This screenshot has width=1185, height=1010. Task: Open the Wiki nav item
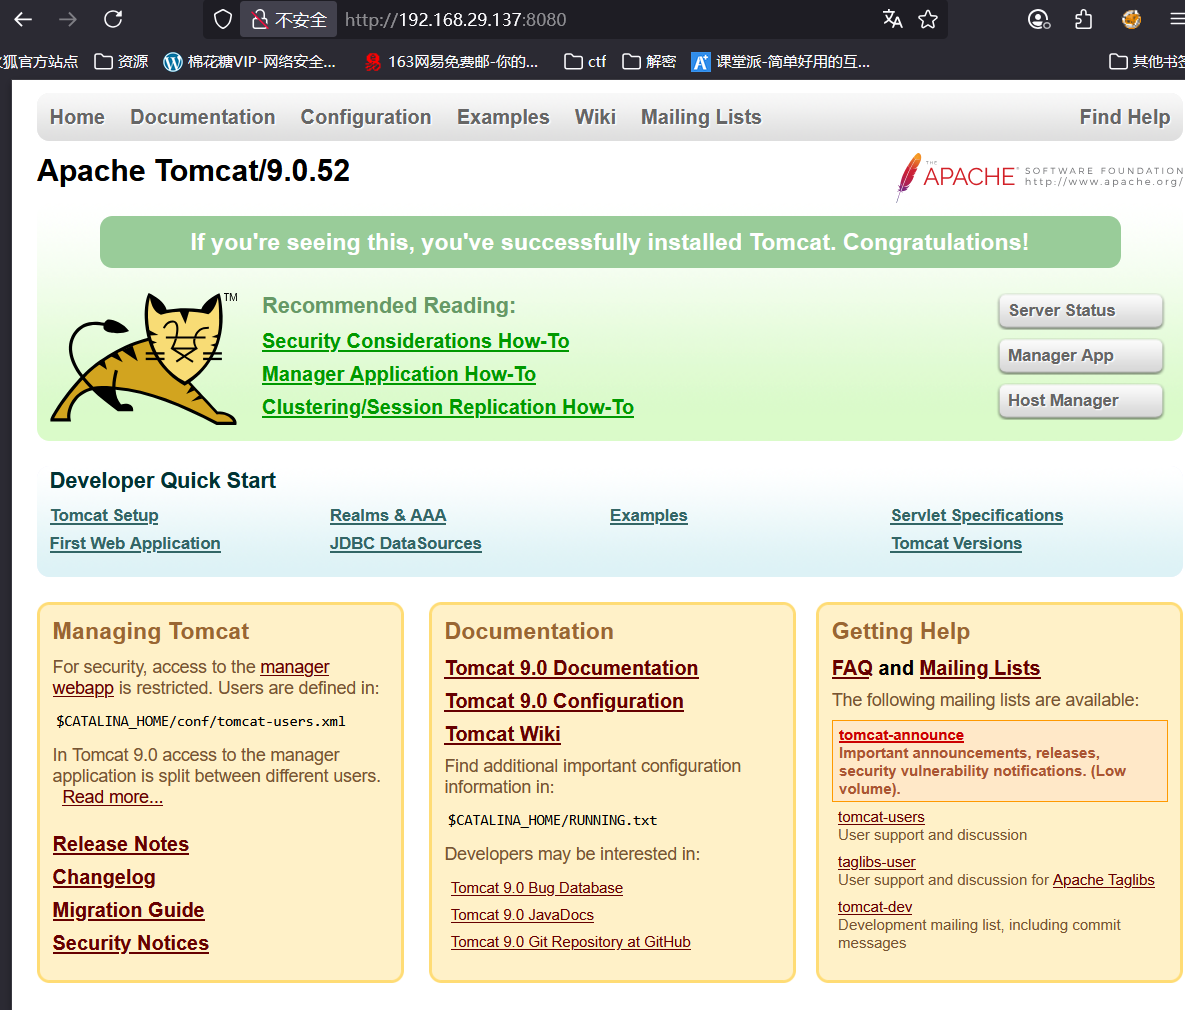[595, 117]
